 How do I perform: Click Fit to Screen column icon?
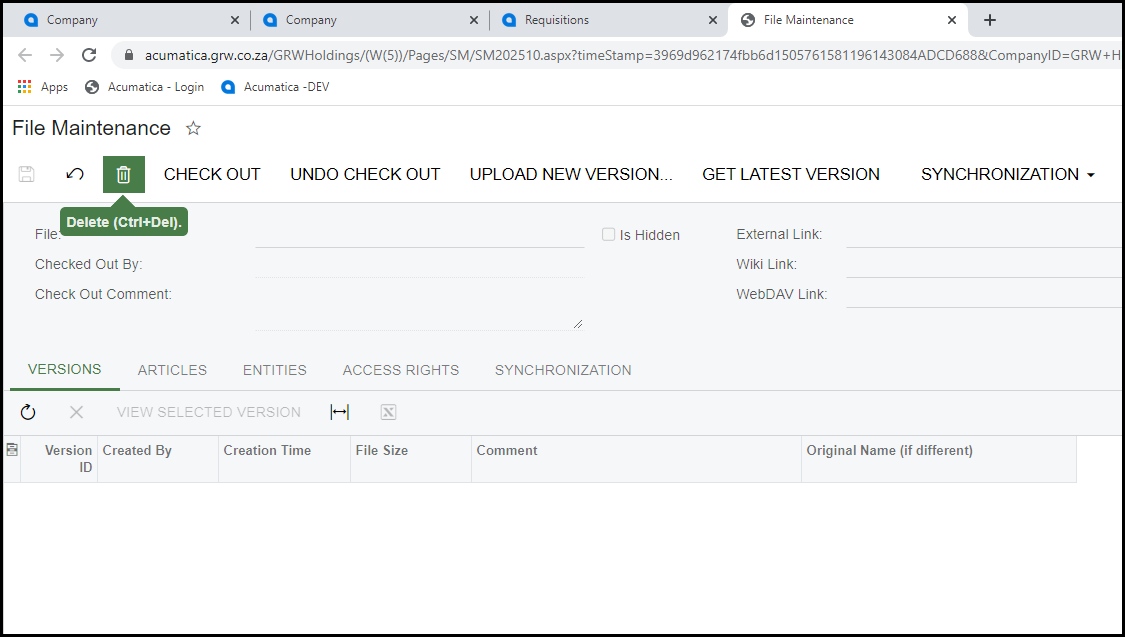[339, 412]
